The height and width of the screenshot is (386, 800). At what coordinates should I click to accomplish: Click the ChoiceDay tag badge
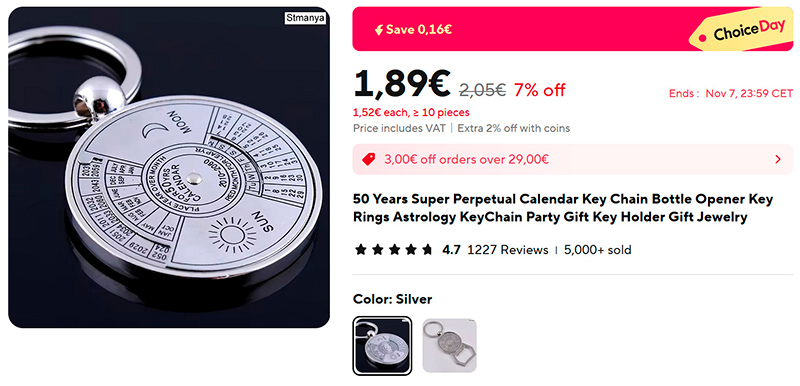(742, 29)
